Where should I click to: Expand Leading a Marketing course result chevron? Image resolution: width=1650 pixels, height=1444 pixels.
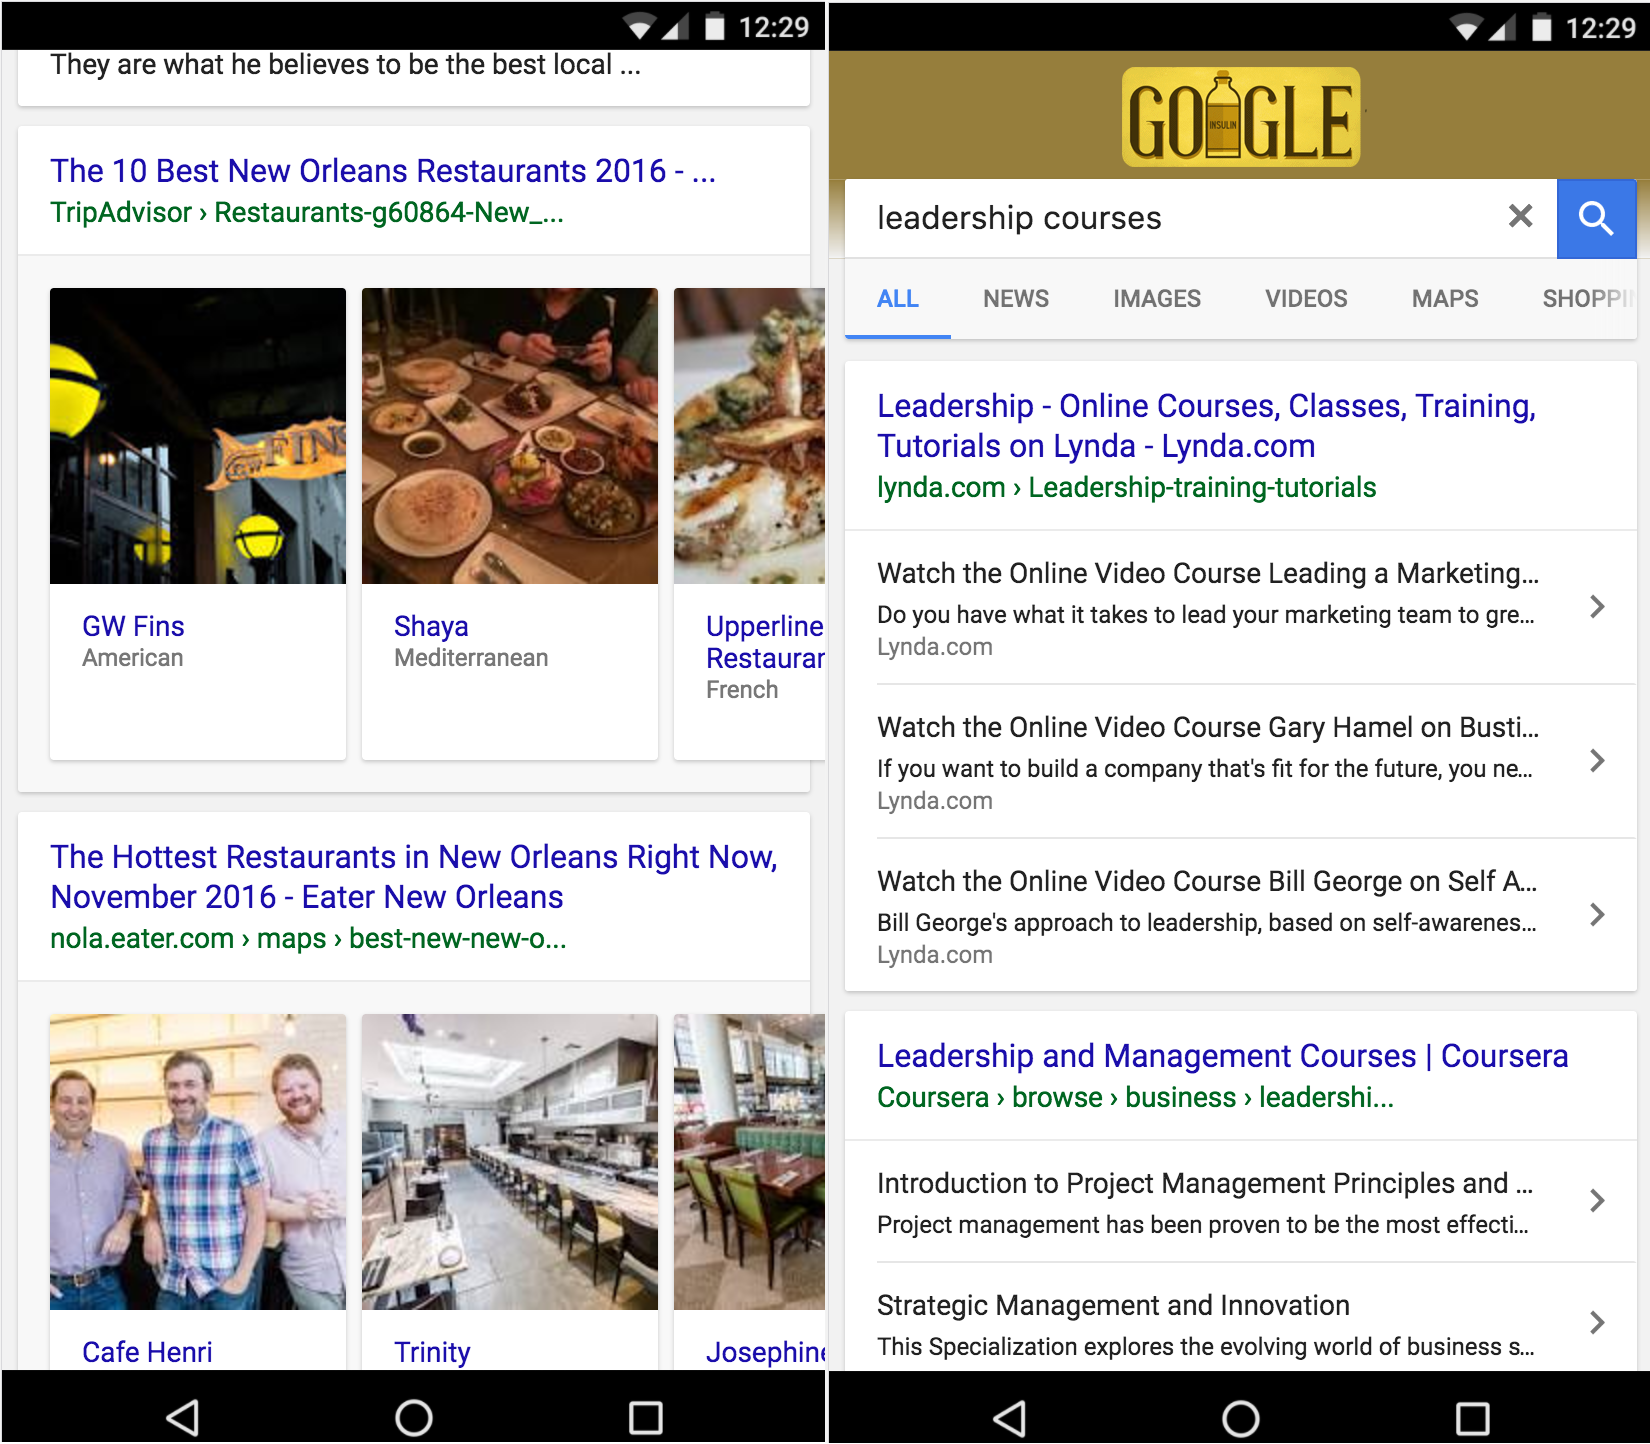click(x=1597, y=607)
